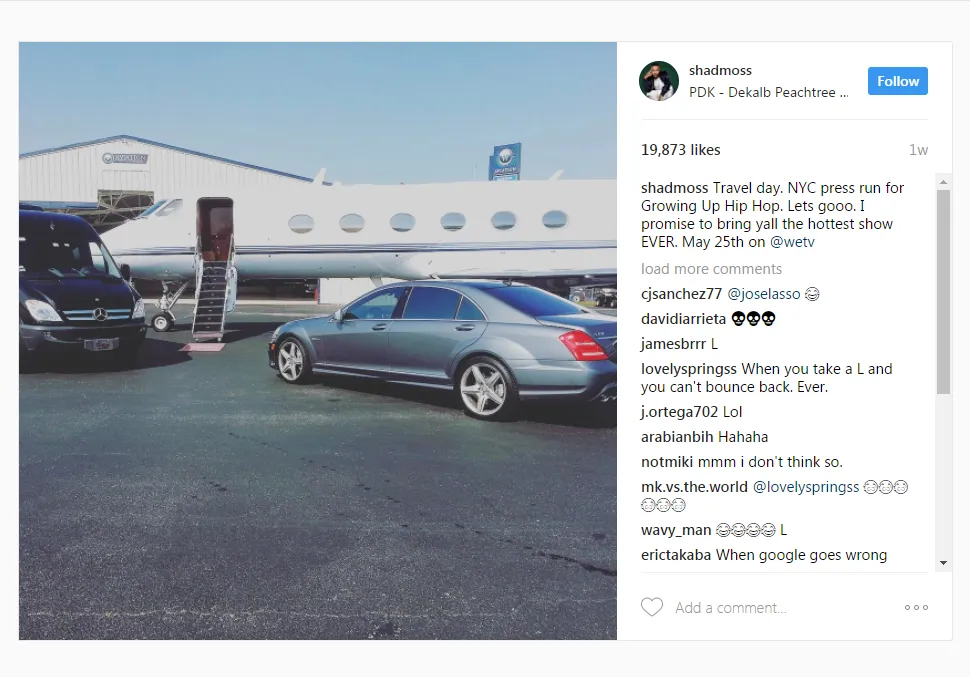This screenshot has width=970, height=677.
Task: Click shadmoss profile avatar picture
Action: coord(659,81)
